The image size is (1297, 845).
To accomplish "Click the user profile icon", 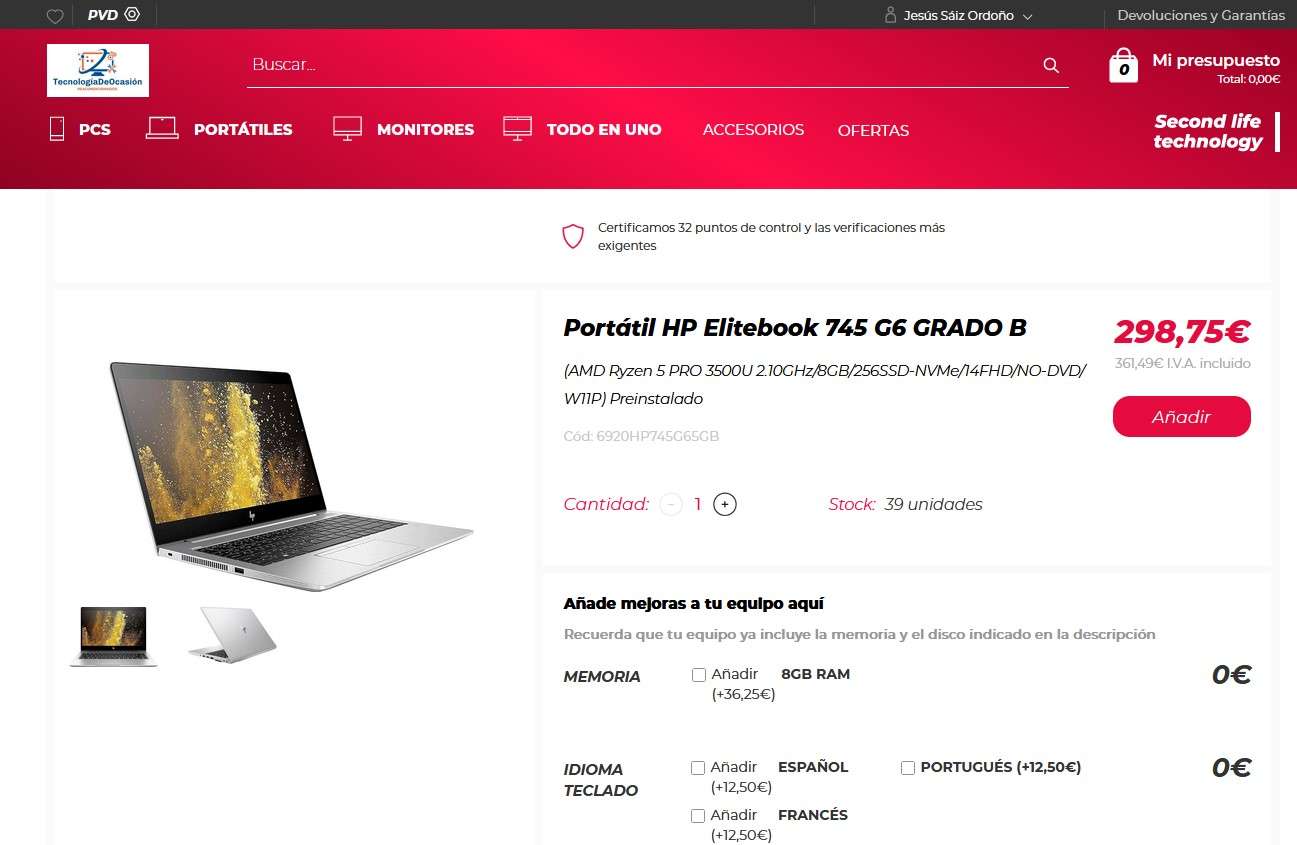I will pyautogui.click(x=890, y=15).
